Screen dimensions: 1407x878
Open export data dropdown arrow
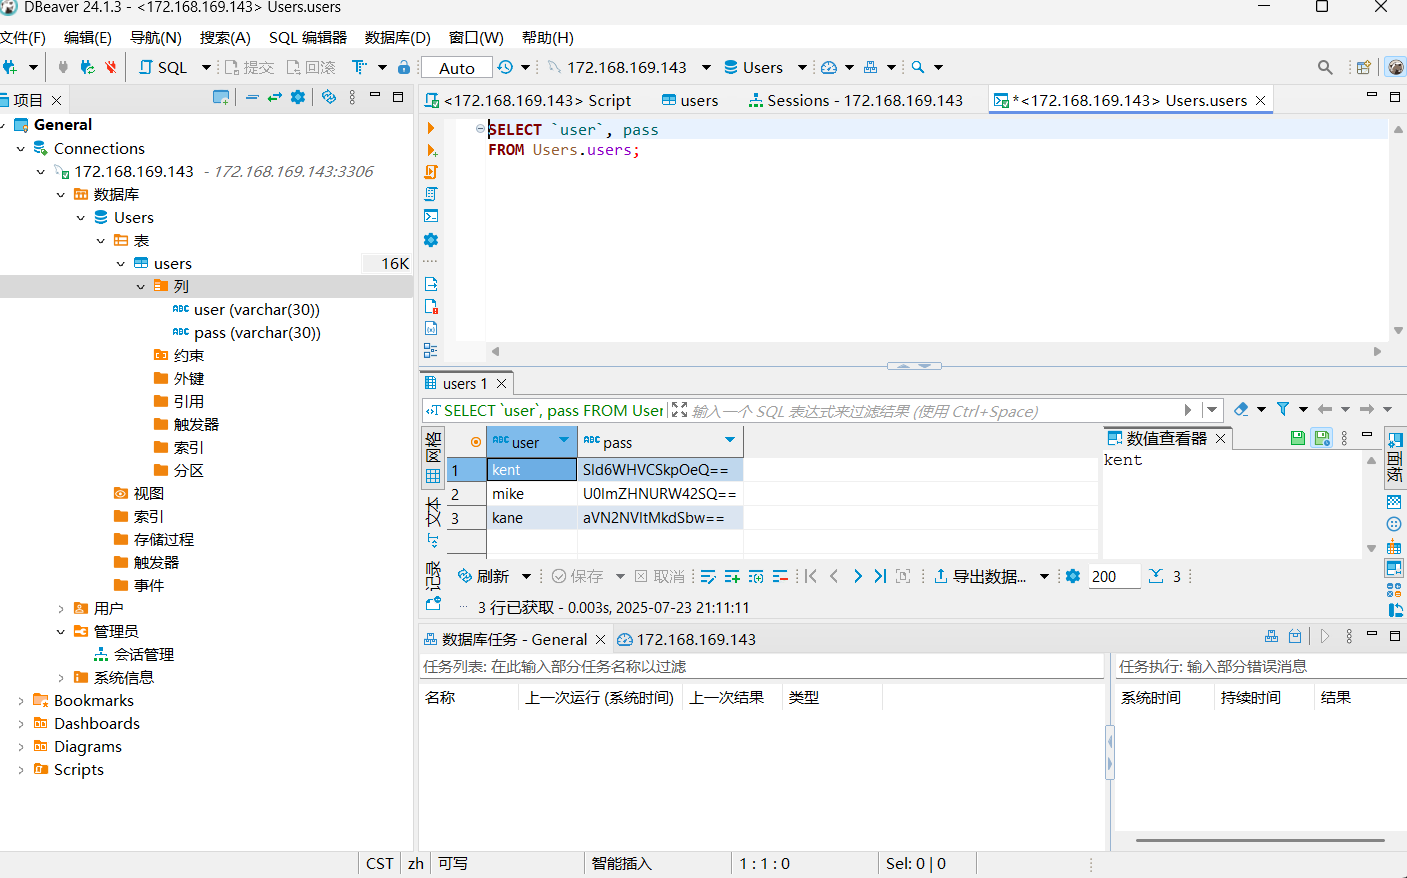click(1044, 576)
